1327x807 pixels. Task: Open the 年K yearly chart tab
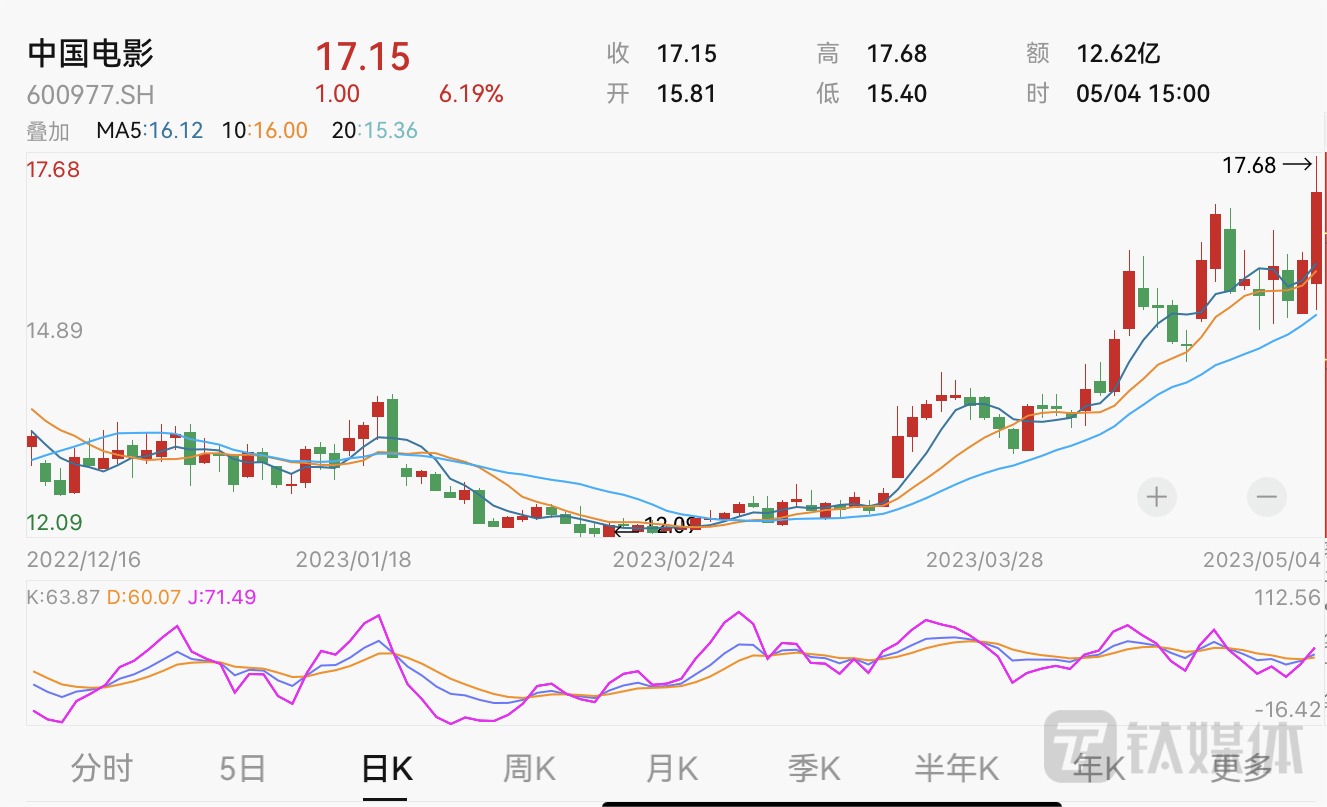1099,768
